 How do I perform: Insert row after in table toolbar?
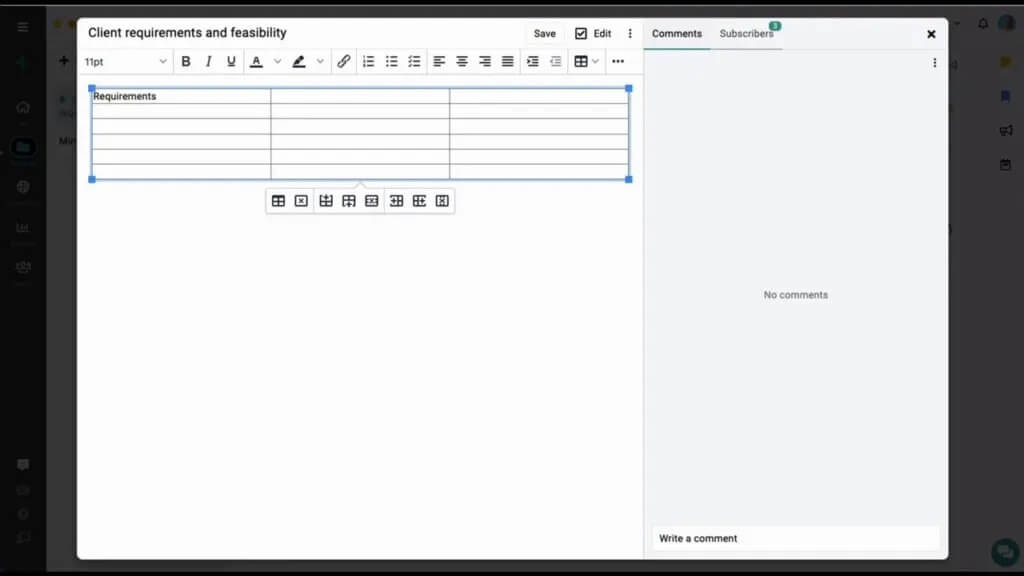point(349,201)
